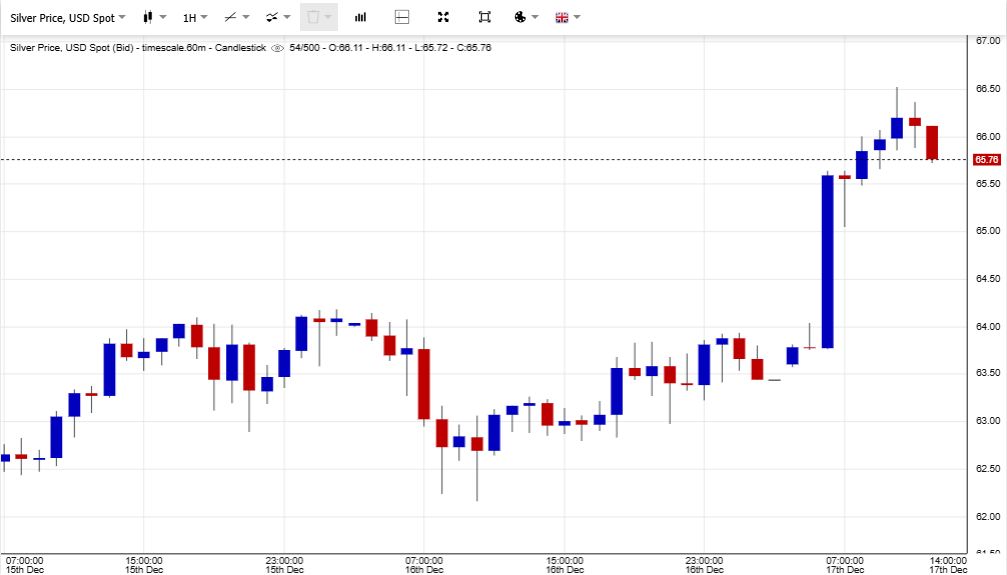Image resolution: width=1007 pixels, height=575 pixels.
Task: Toggle the series visibility eye icon
Action: pos(277,48)
